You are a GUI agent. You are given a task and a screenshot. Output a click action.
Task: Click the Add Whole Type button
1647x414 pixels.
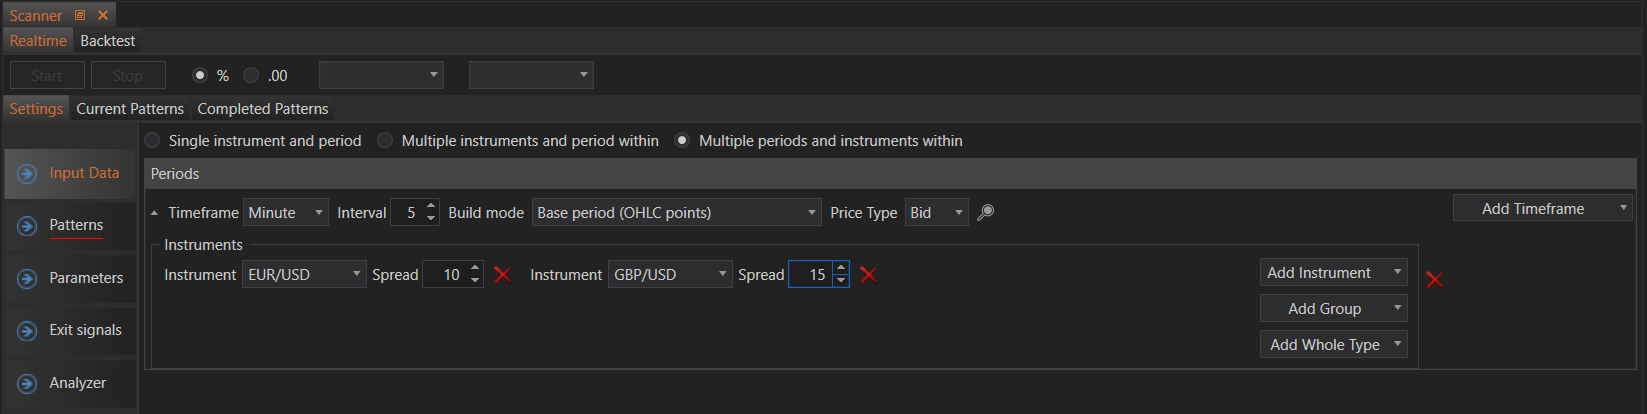click(x=1324, y=345)
